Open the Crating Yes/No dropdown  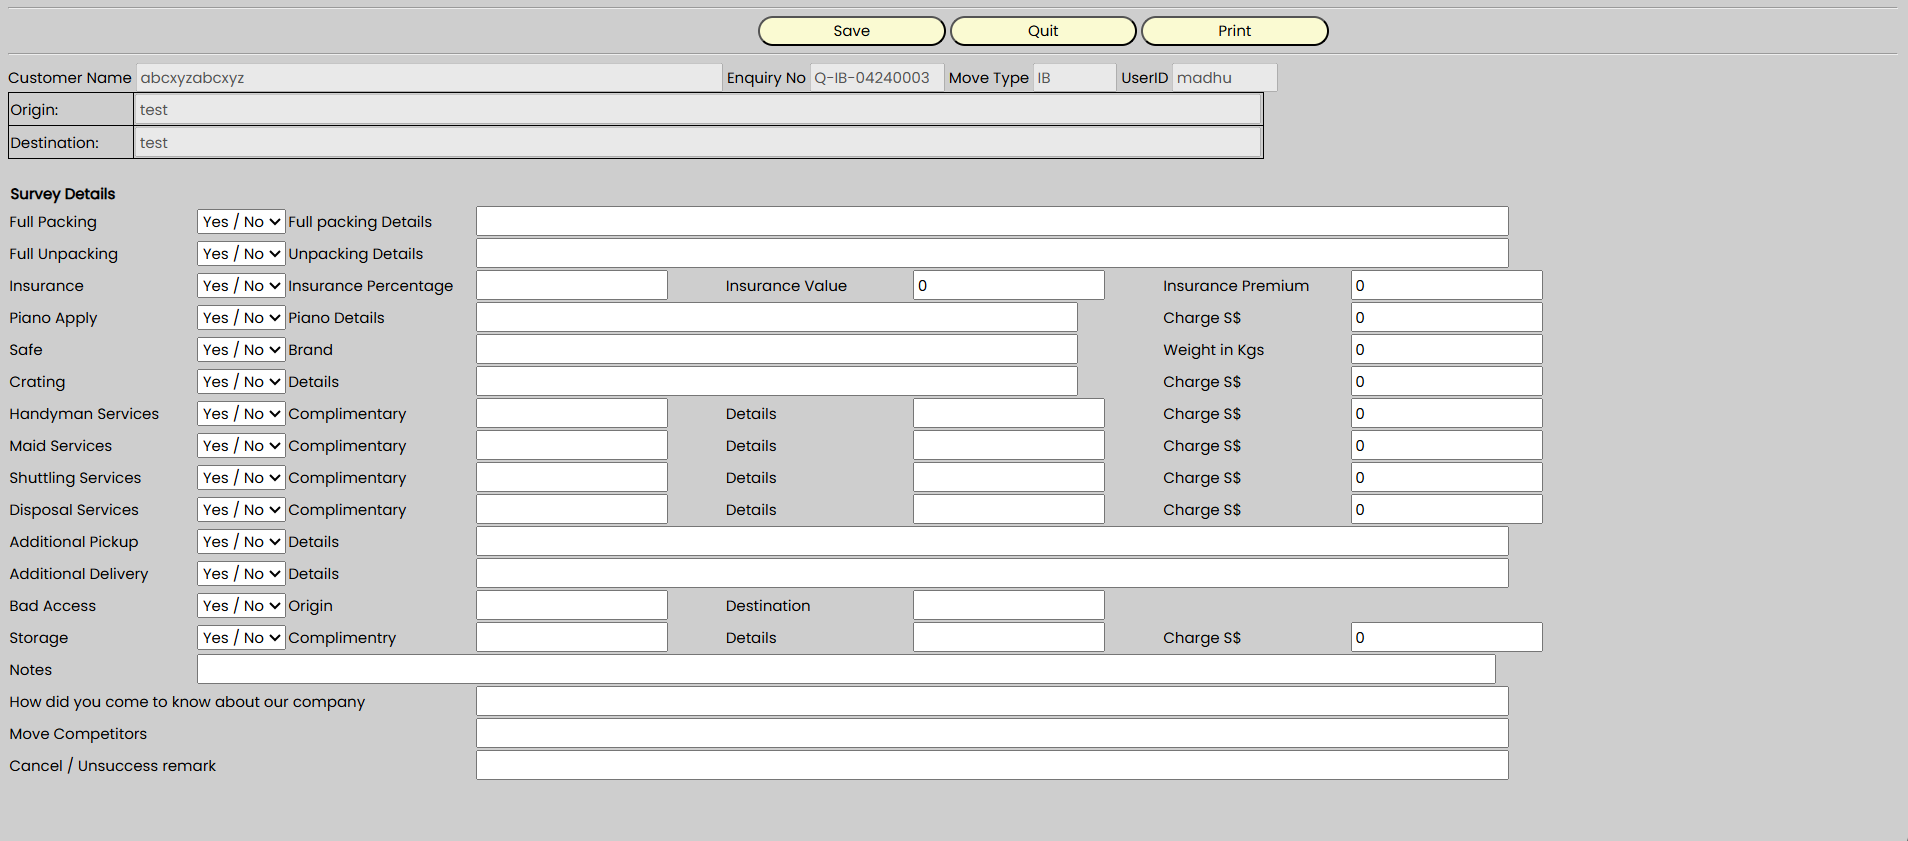pyautogui.click(x=241, y=382)
